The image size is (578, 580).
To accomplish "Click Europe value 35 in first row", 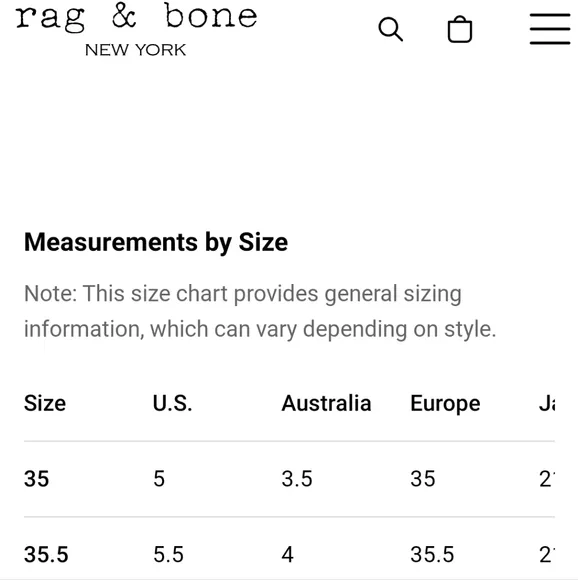I will coord(423,479).
